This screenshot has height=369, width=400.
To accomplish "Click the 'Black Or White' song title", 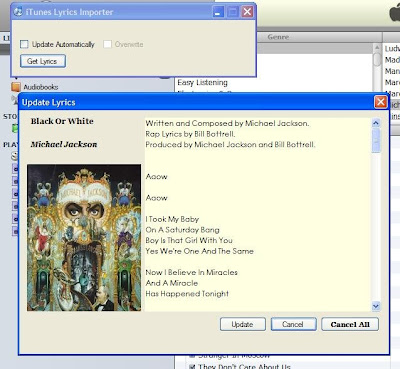I will pyautogui.click(x=62, y=121).
